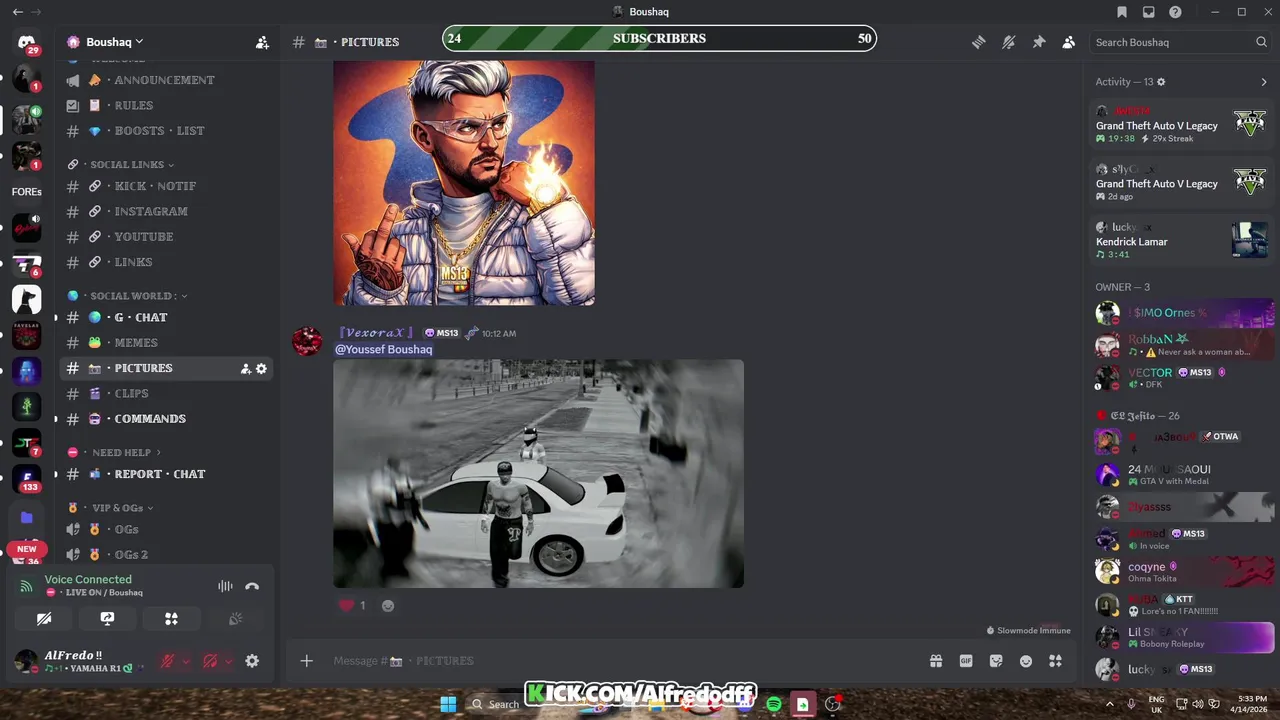
Task: Click the invite people icon beside Boushaq
Action: pos(262,42)
